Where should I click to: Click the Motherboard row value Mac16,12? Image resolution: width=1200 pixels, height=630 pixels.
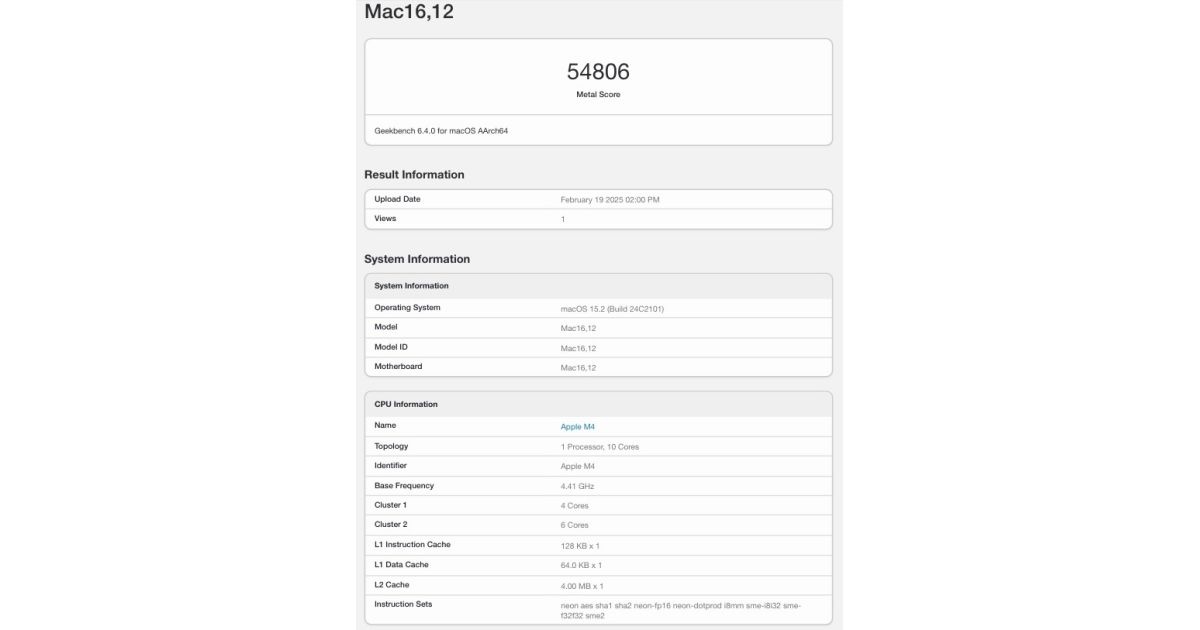[578, 368]
